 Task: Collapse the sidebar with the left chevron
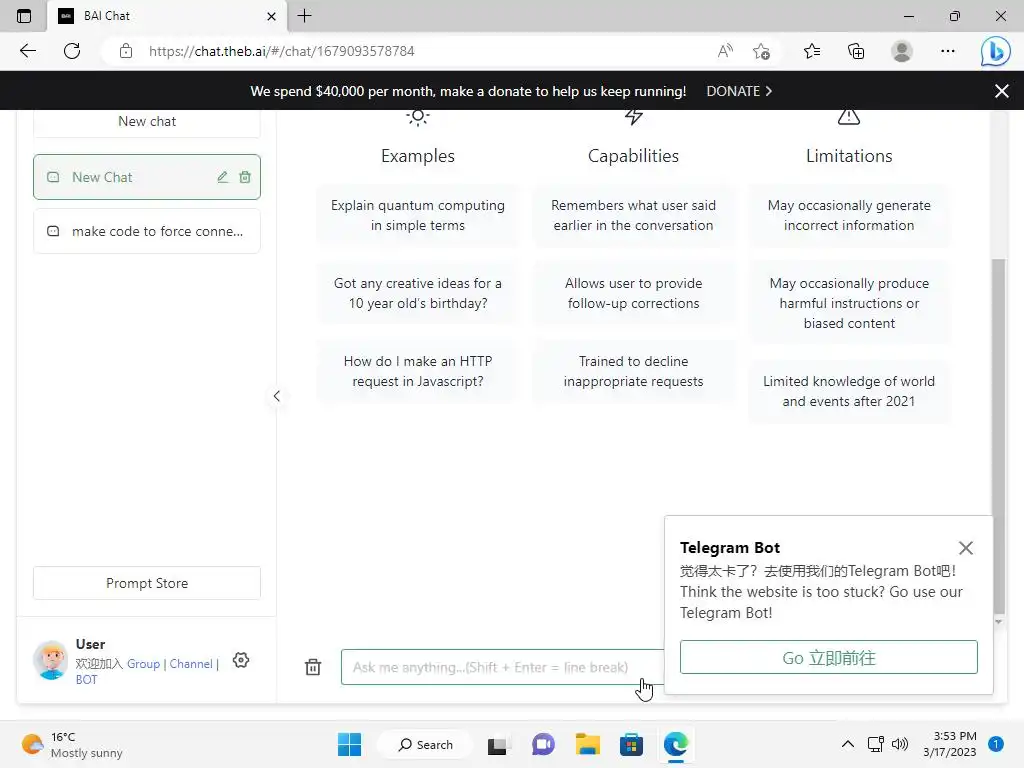[x=277, y=396]
